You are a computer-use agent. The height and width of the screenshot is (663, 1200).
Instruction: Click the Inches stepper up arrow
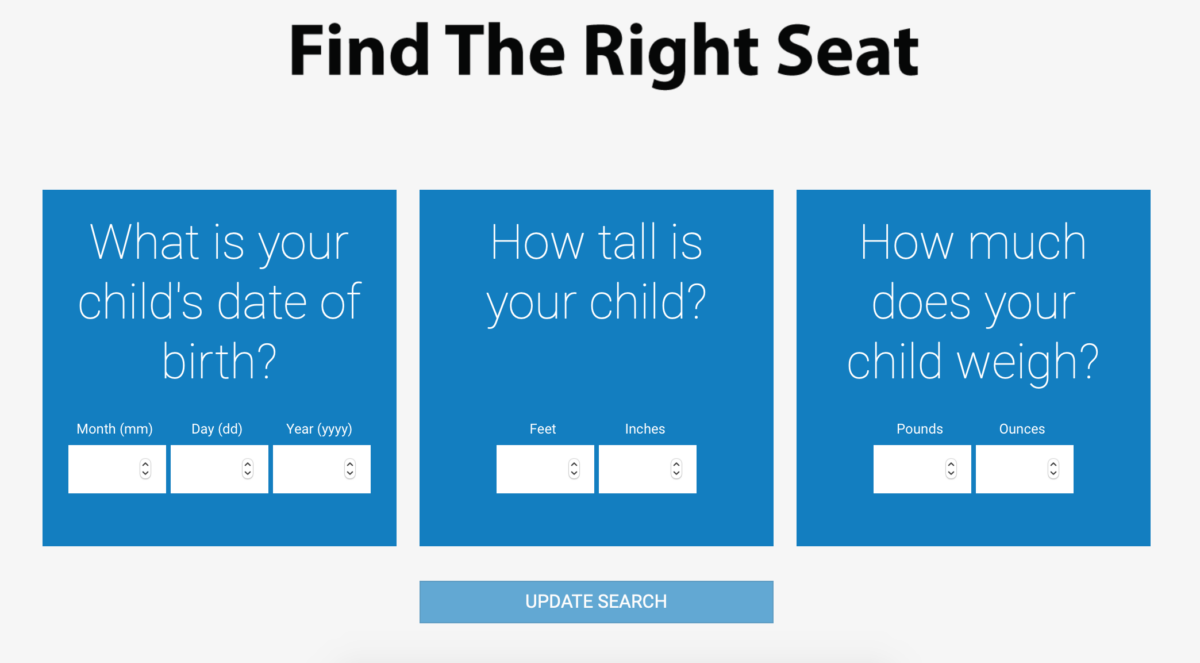[678, 463]
